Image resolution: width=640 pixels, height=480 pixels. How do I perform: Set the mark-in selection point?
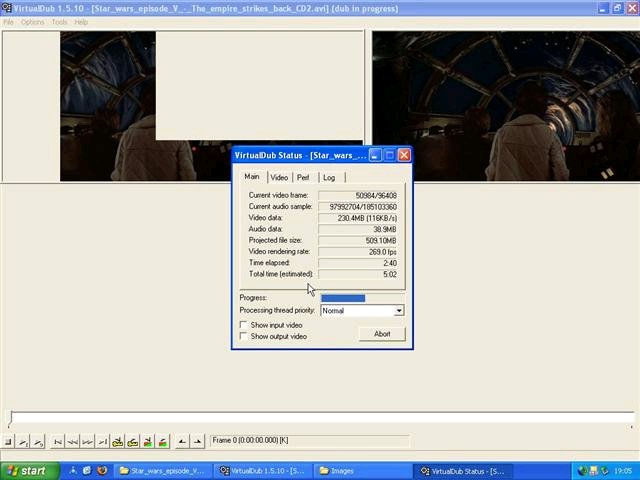pyautogui.click(x=182, y=442)
